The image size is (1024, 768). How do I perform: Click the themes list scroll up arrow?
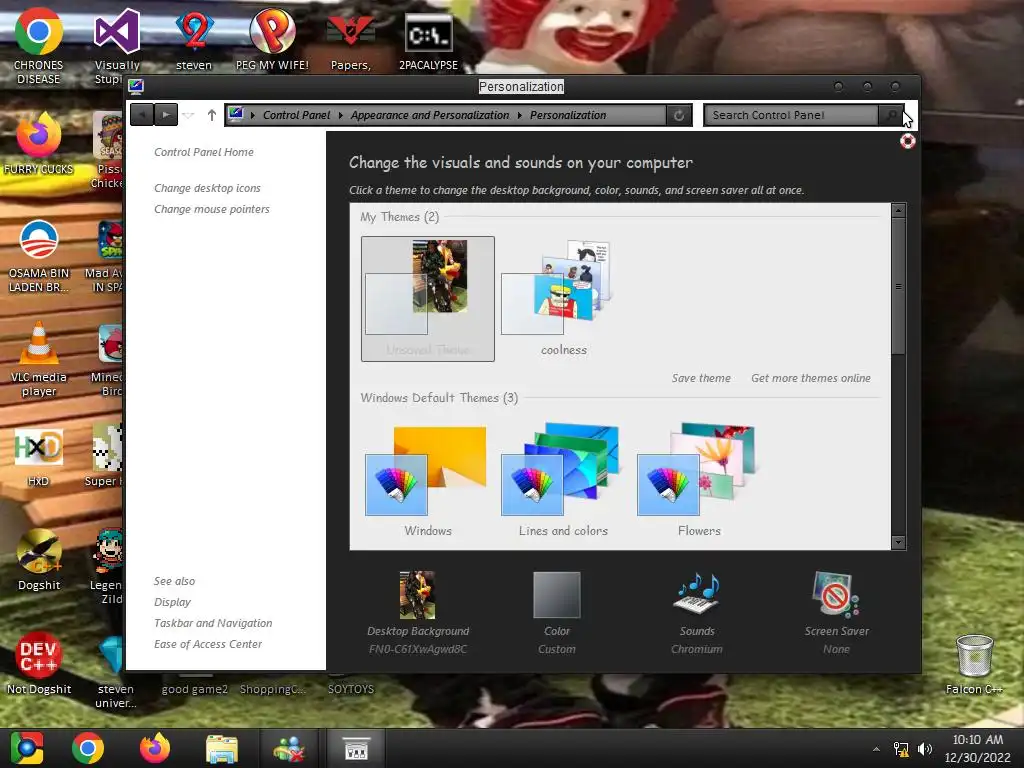[x=899, y=210]
